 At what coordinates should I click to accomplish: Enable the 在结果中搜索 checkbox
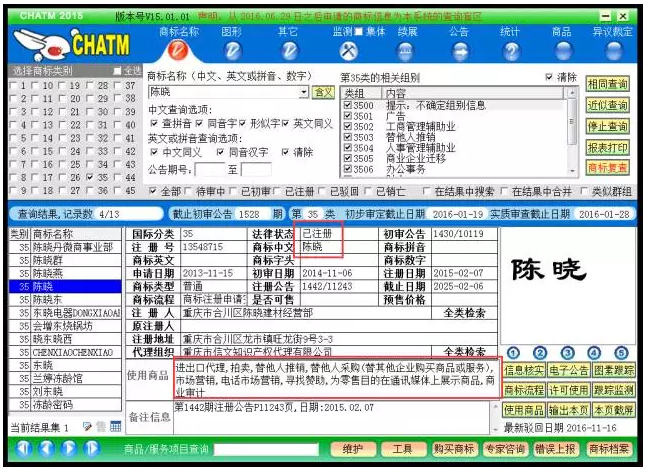[426, 191]
